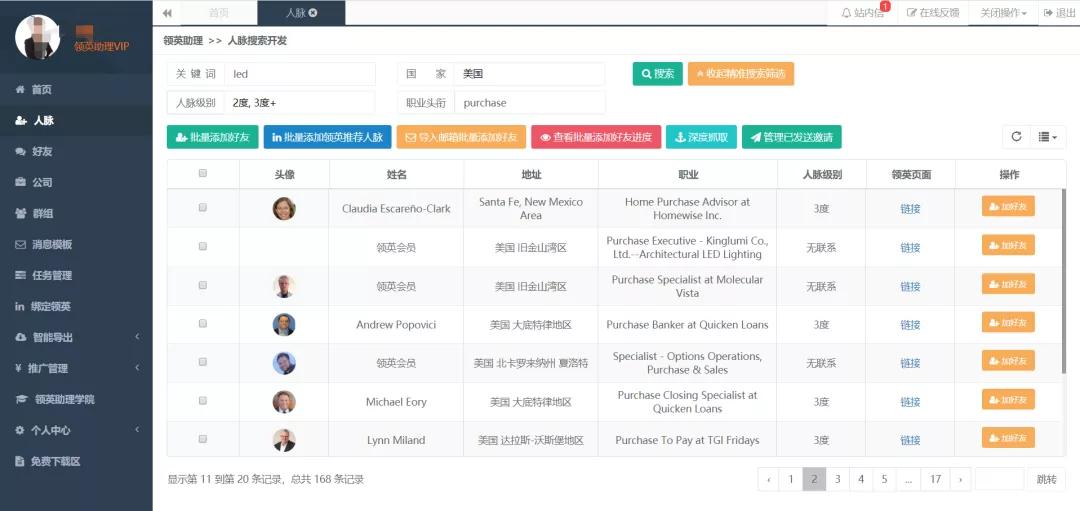Screen dimensions: 1080x511
Task: Open 链接 for Claudia Escareño-Clark
Action: [910, 209]
